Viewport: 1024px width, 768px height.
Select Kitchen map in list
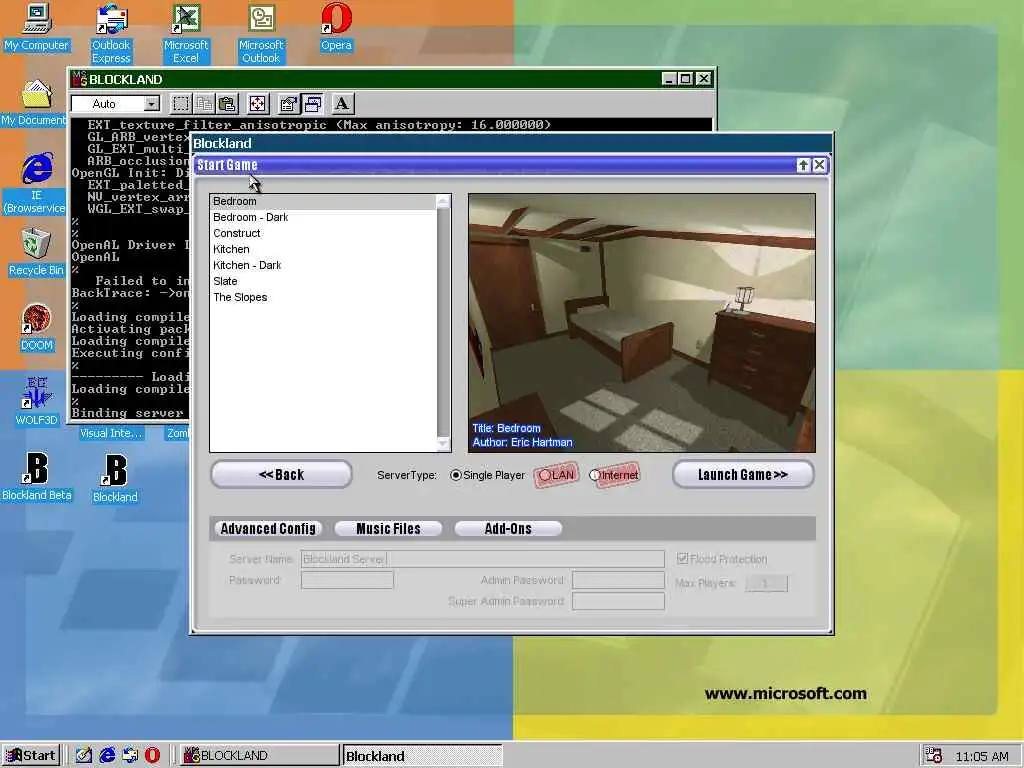[323, 249]
